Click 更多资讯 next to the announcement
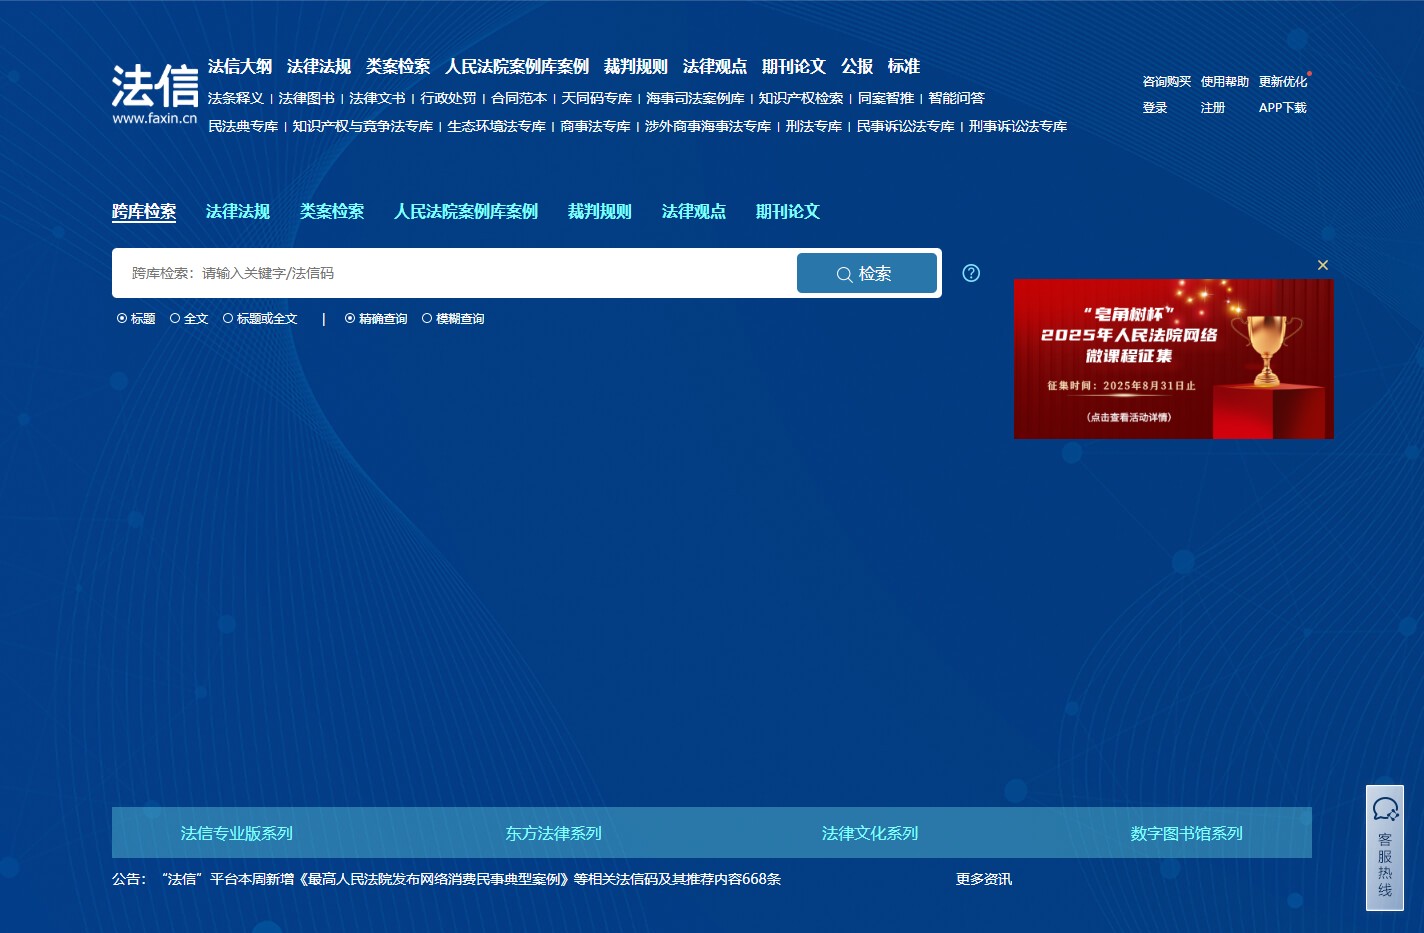The image size is (1424, 933). 984,879
